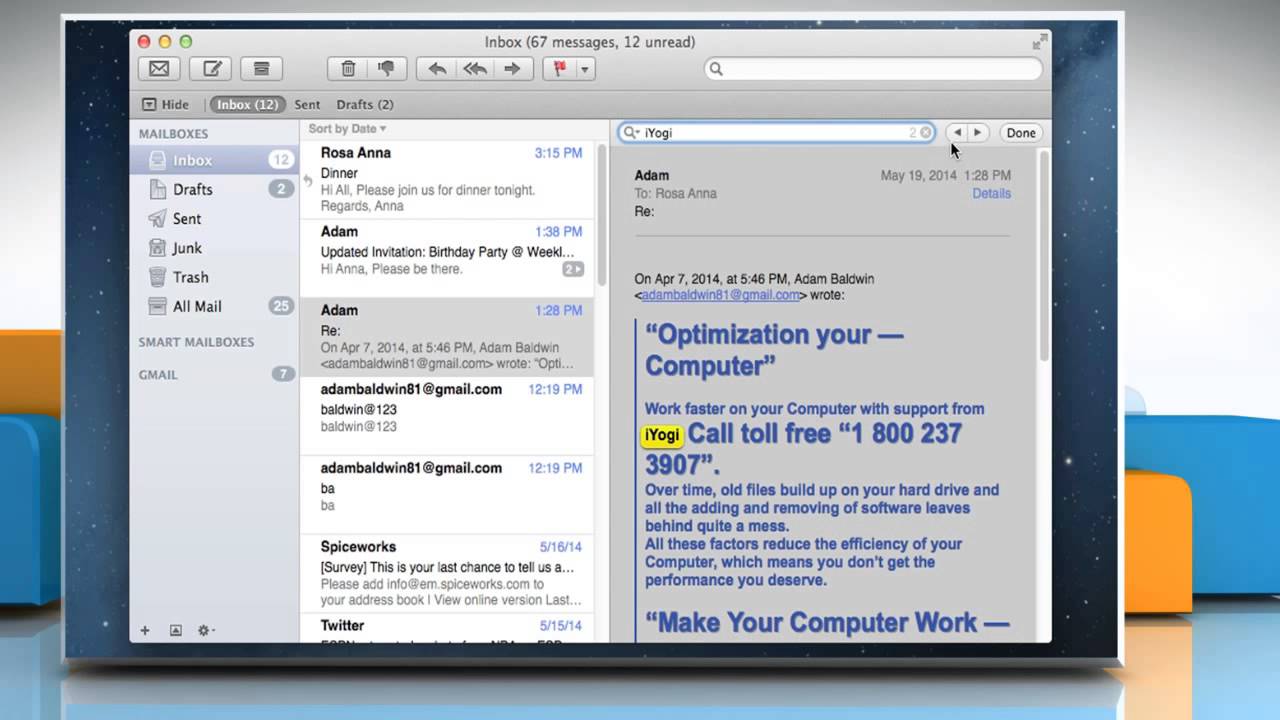
Task: Reply to the selected message
Action: pyautogui.click(x=437, y=68)
